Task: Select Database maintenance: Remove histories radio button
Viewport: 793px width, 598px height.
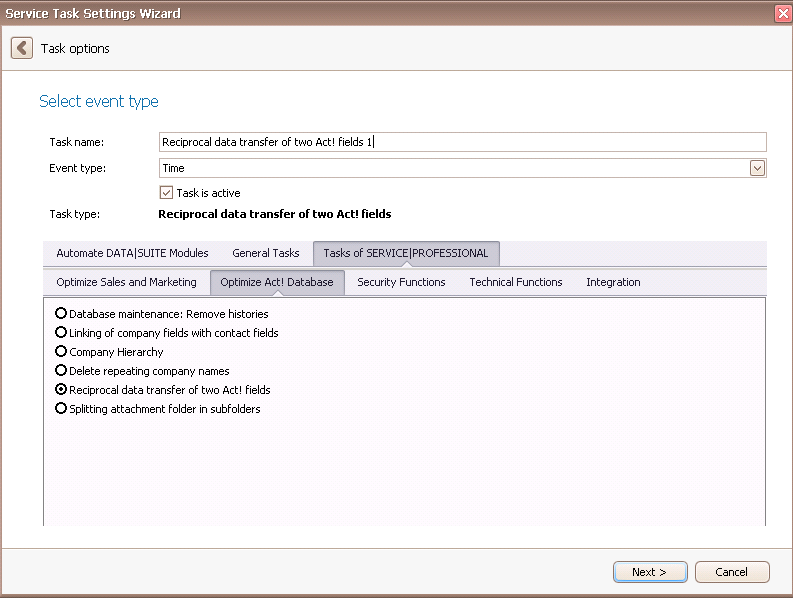Action: (x=61, y=314)
